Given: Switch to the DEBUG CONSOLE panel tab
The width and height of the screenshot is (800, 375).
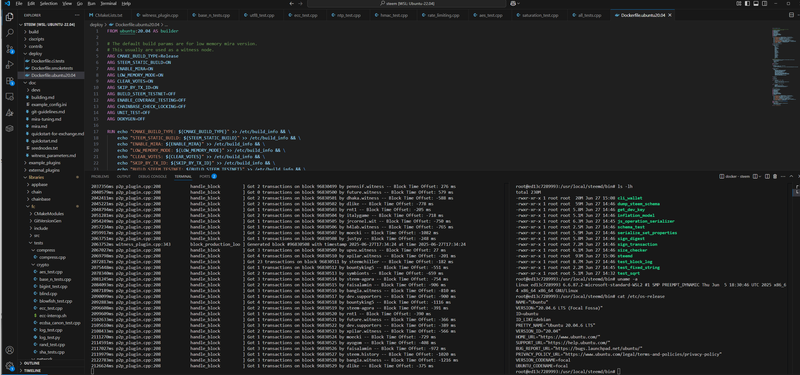Looking at the screenshot, I should tap(153, 176).
